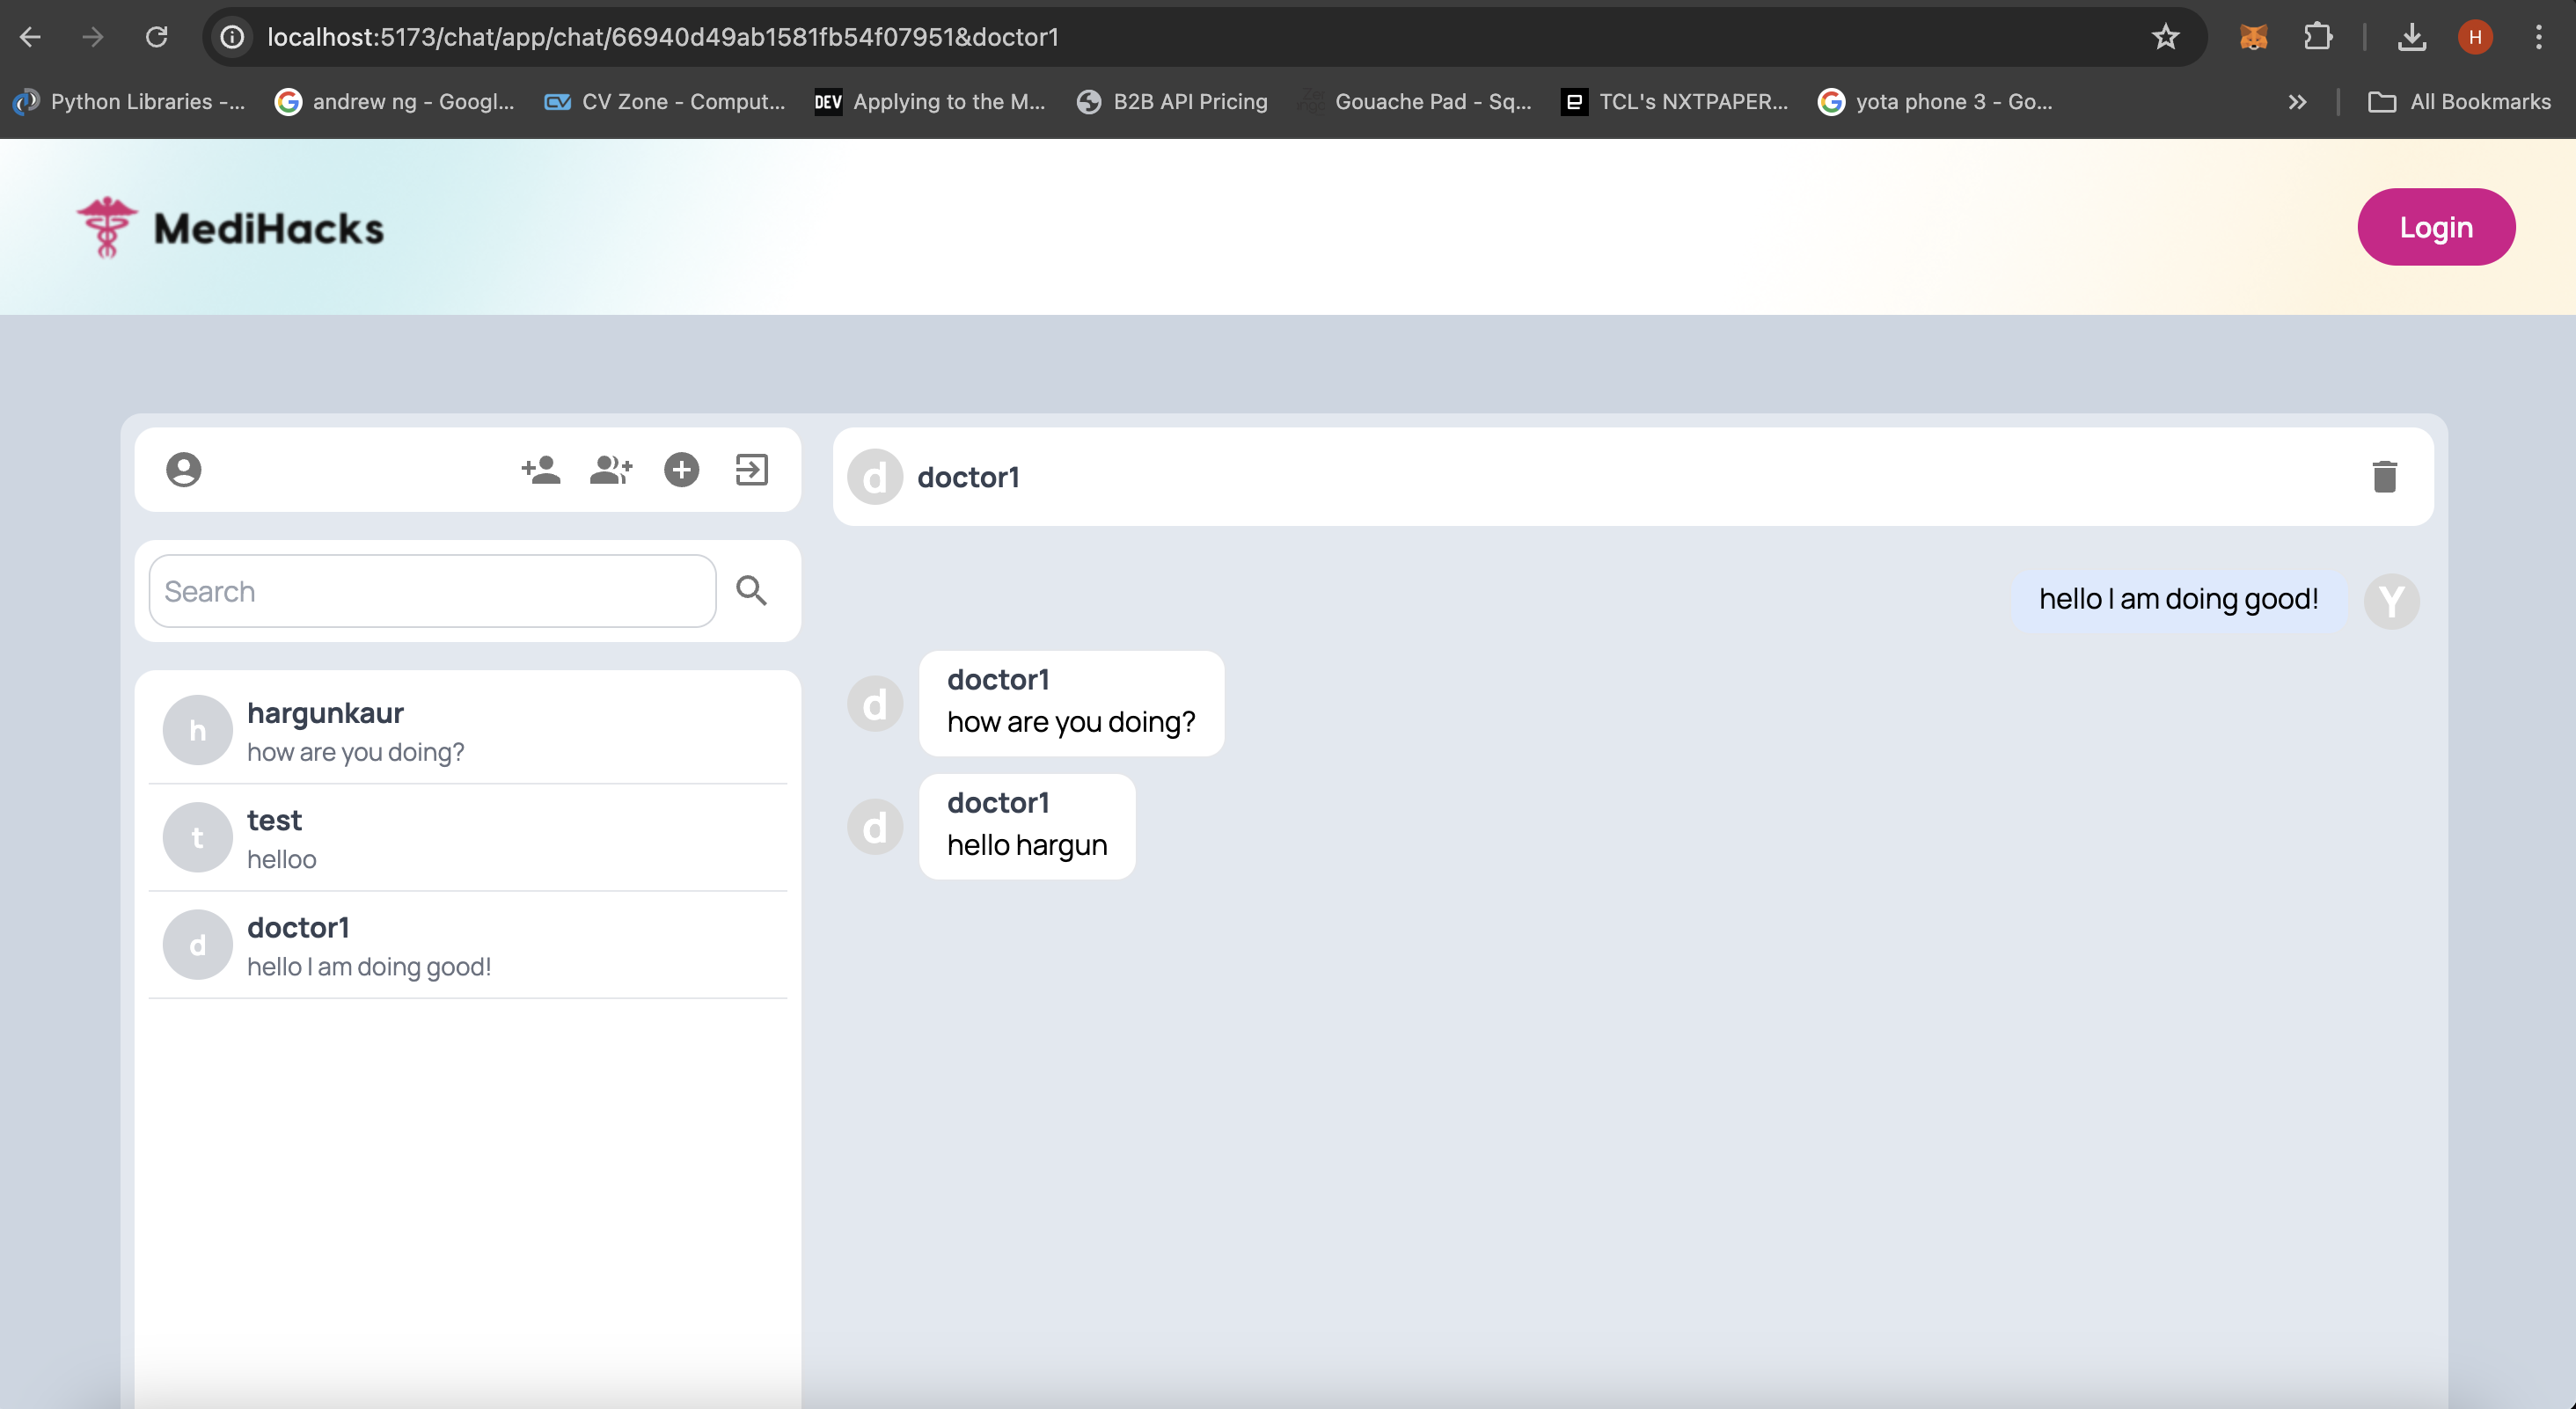Click the create group icon
Screen dimensions: 2576x1409
(611, 470)
